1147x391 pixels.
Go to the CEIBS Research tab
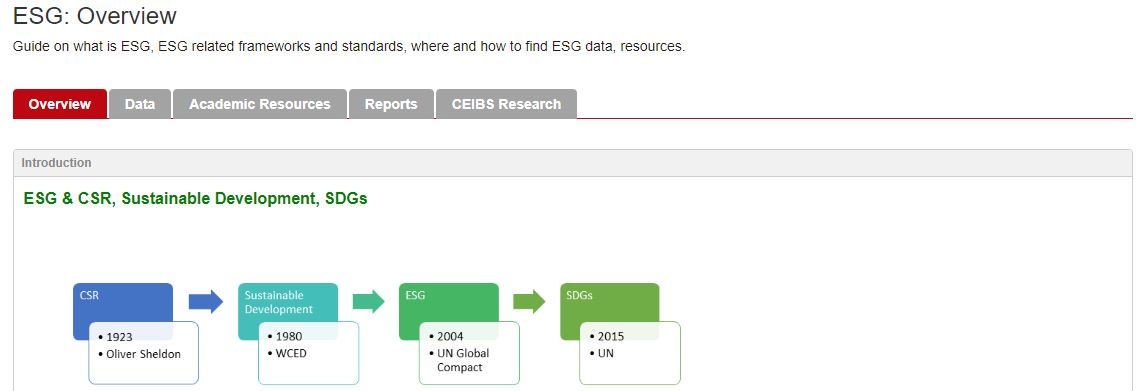coord(506,104)
